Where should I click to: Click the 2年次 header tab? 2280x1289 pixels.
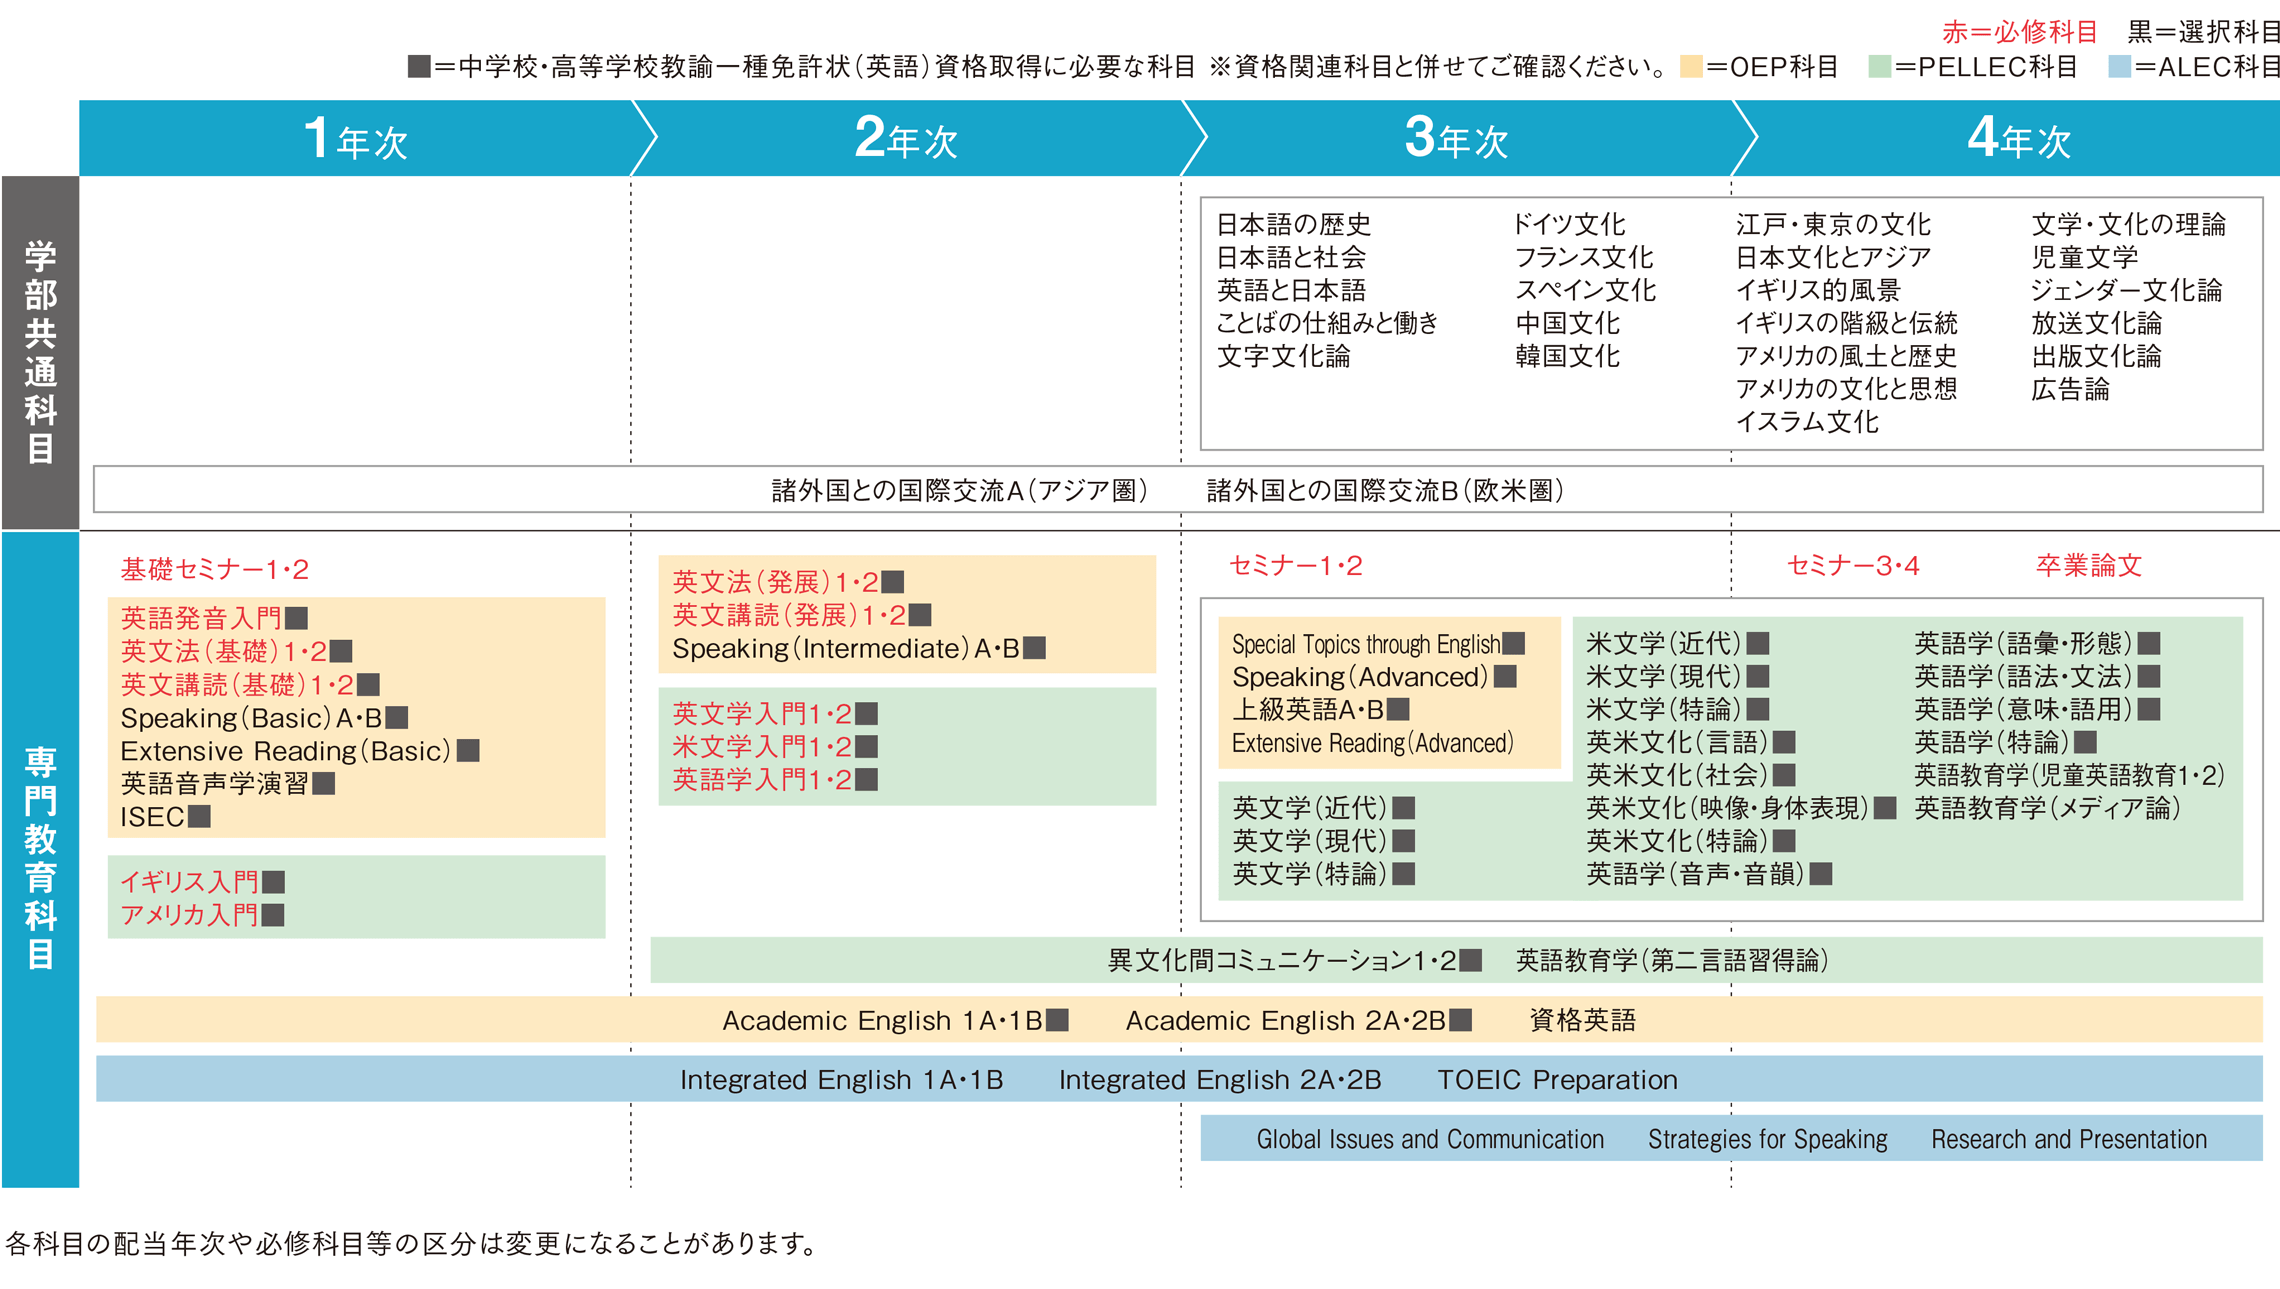905,138
